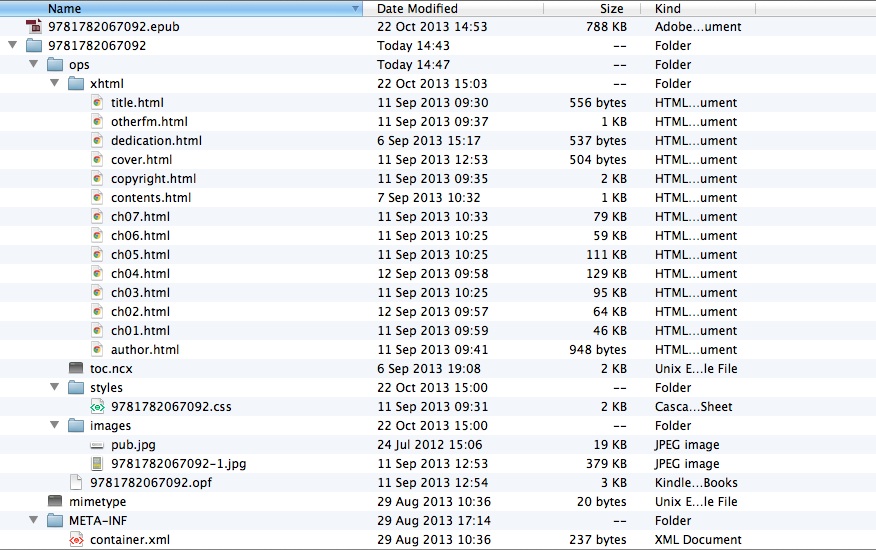This screenshot has width=876, height=550.
Task: Click the cover.html file icon
Action: coord(97,159)
